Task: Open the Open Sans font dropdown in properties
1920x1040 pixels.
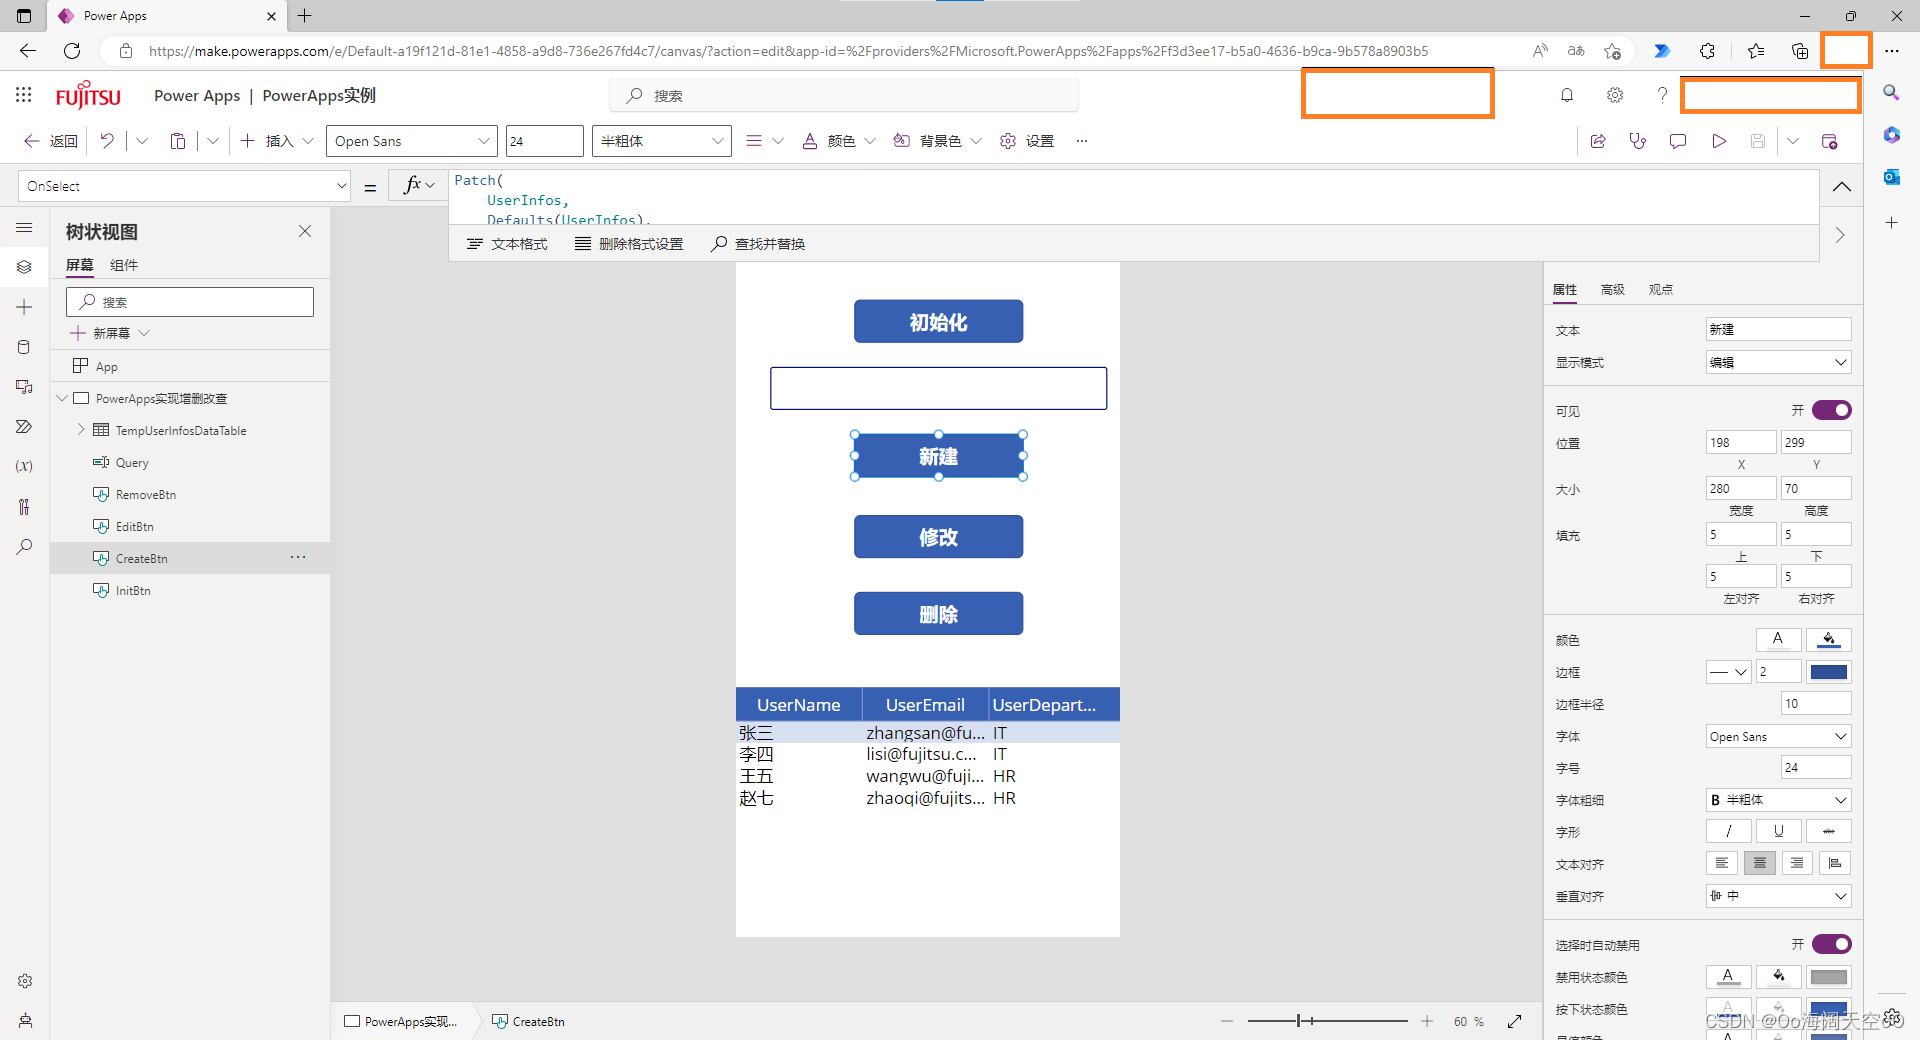Action: tap(1778, 736)
